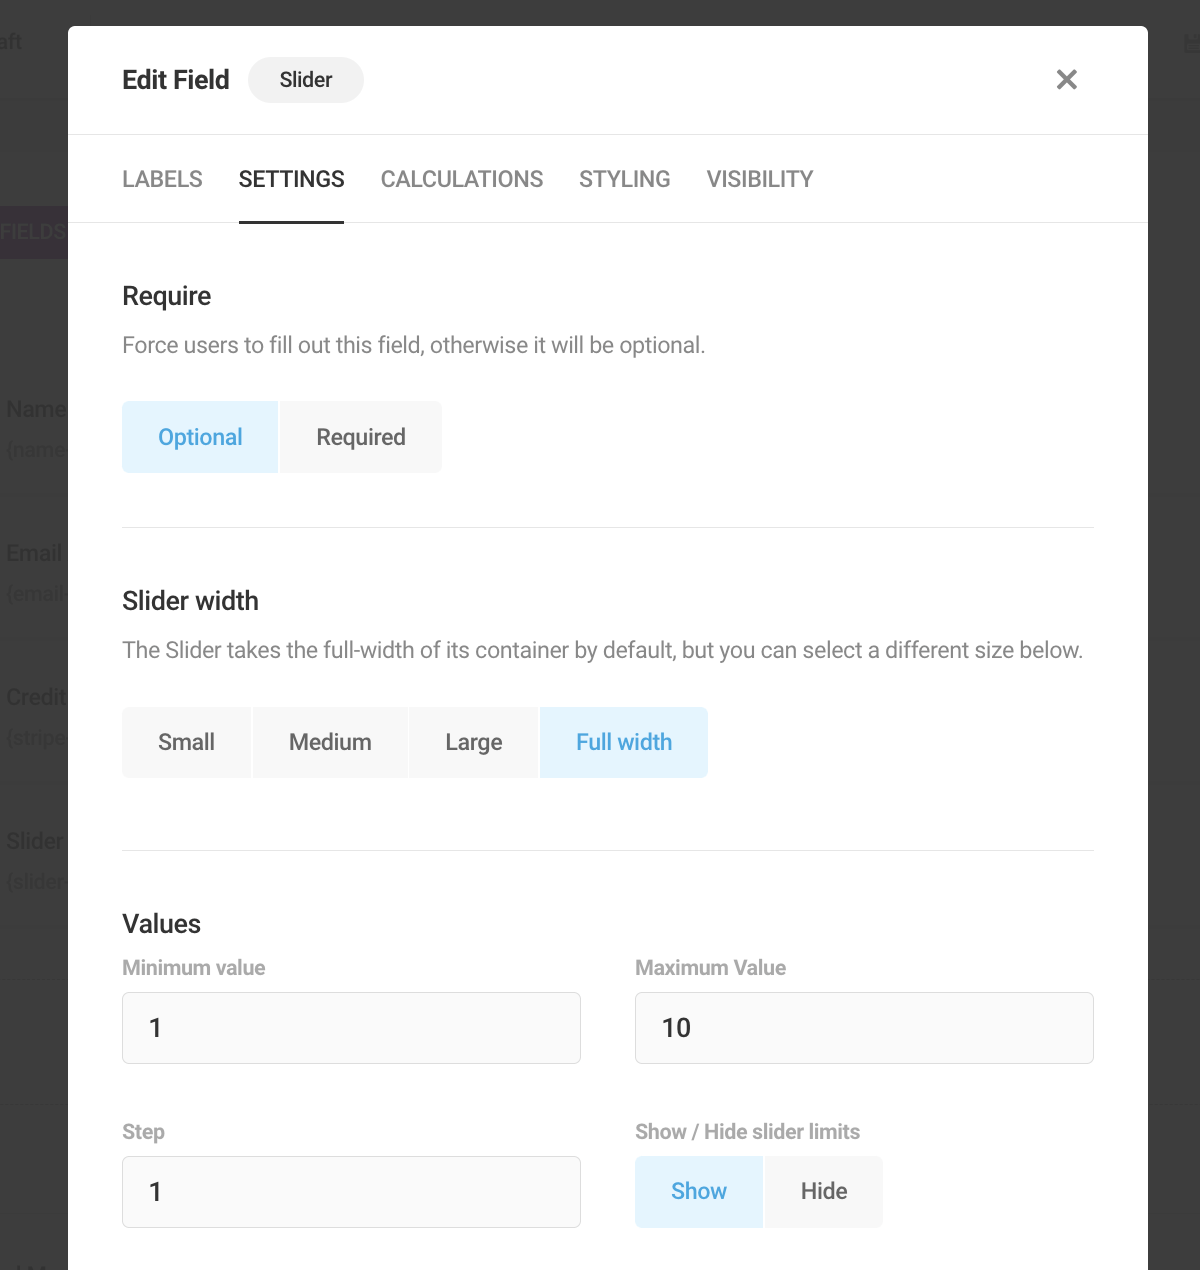Click the Minimum value input field

[351, 1028]
